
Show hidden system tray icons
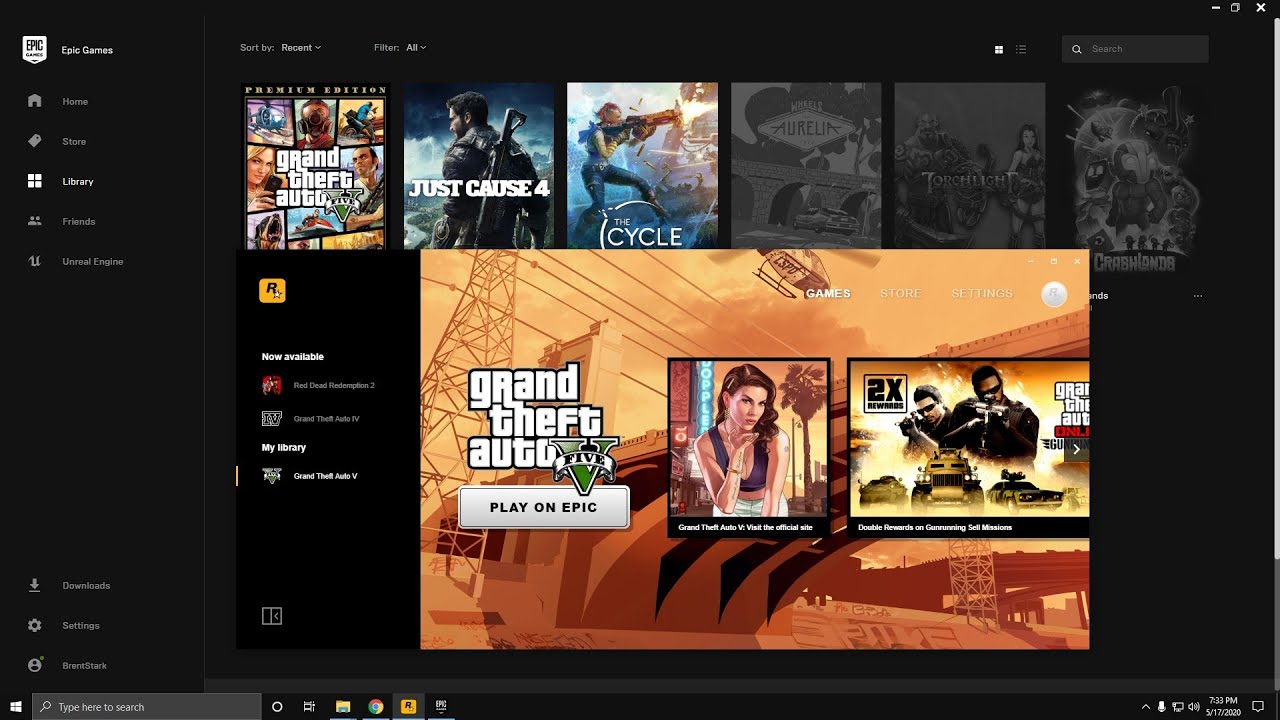[1145, 707]
